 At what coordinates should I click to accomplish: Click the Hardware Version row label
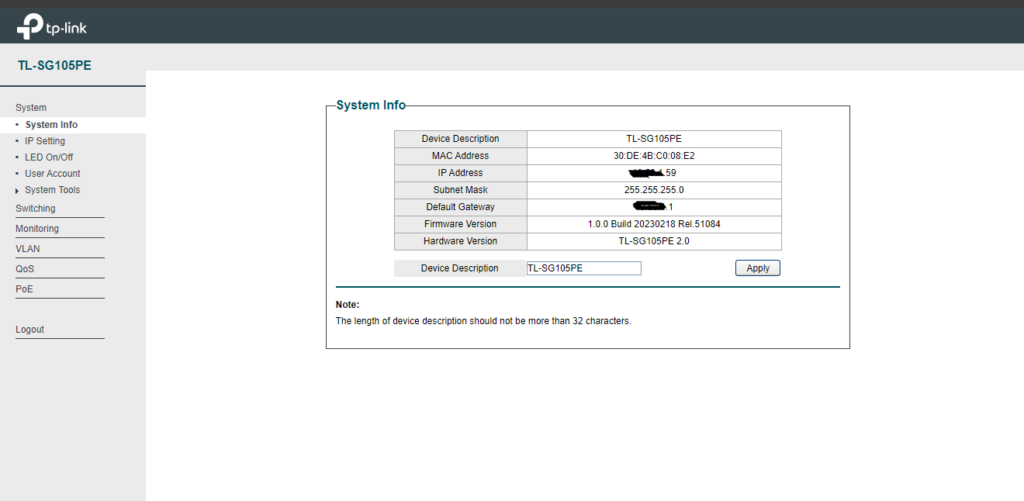pos(460,241)
